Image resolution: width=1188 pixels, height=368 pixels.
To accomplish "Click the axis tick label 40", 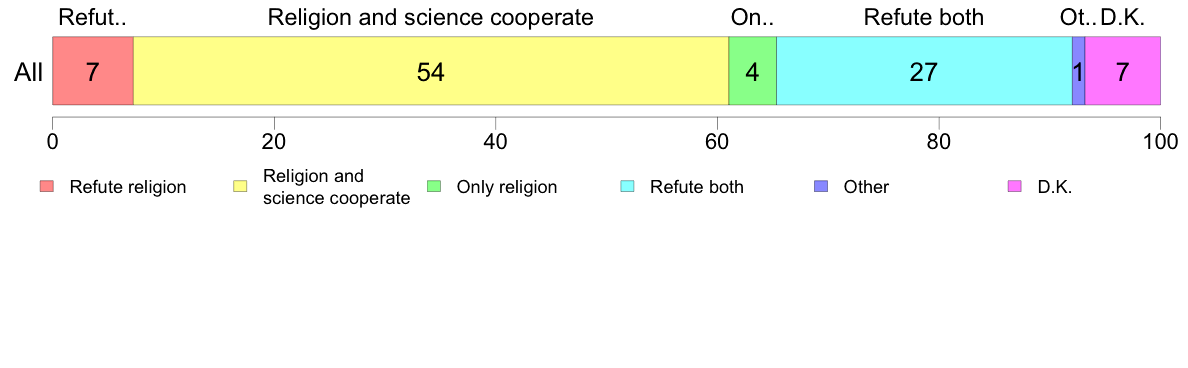I will coord(495,141).
